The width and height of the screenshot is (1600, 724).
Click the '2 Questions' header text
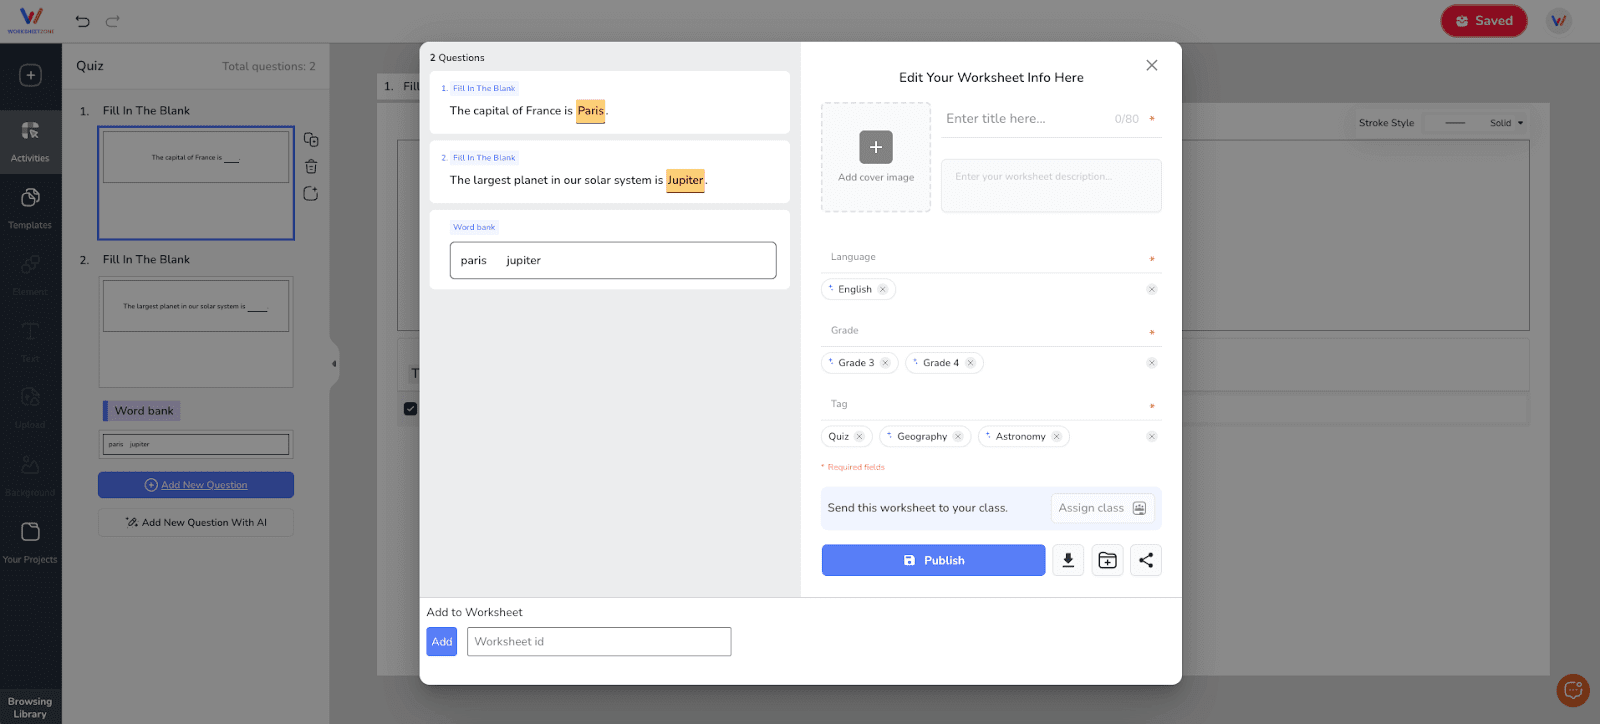(x=457, y=58)
